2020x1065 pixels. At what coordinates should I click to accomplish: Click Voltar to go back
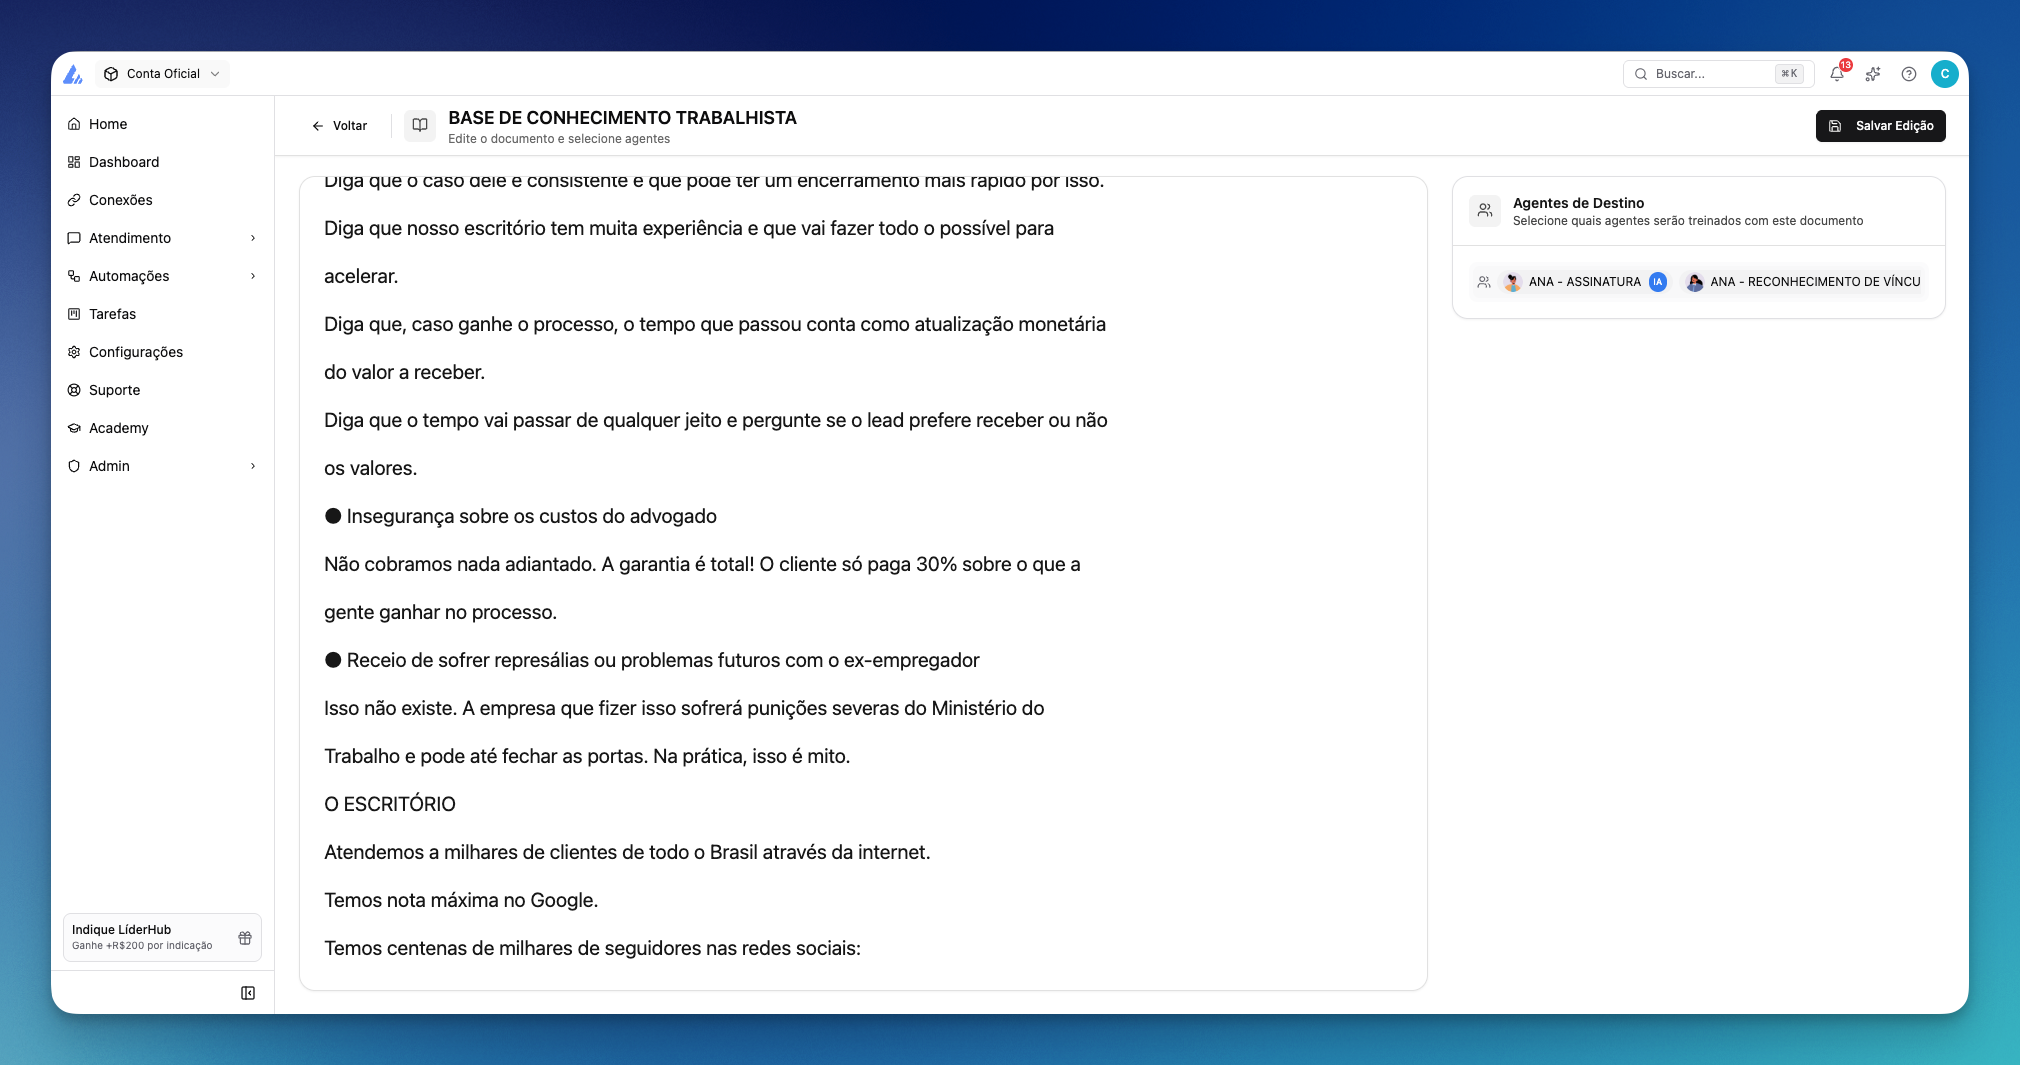coord(340,125)
